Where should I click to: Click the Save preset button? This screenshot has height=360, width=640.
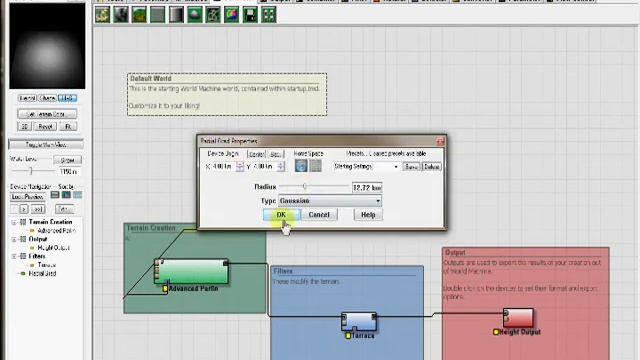(x=411, y=167)
